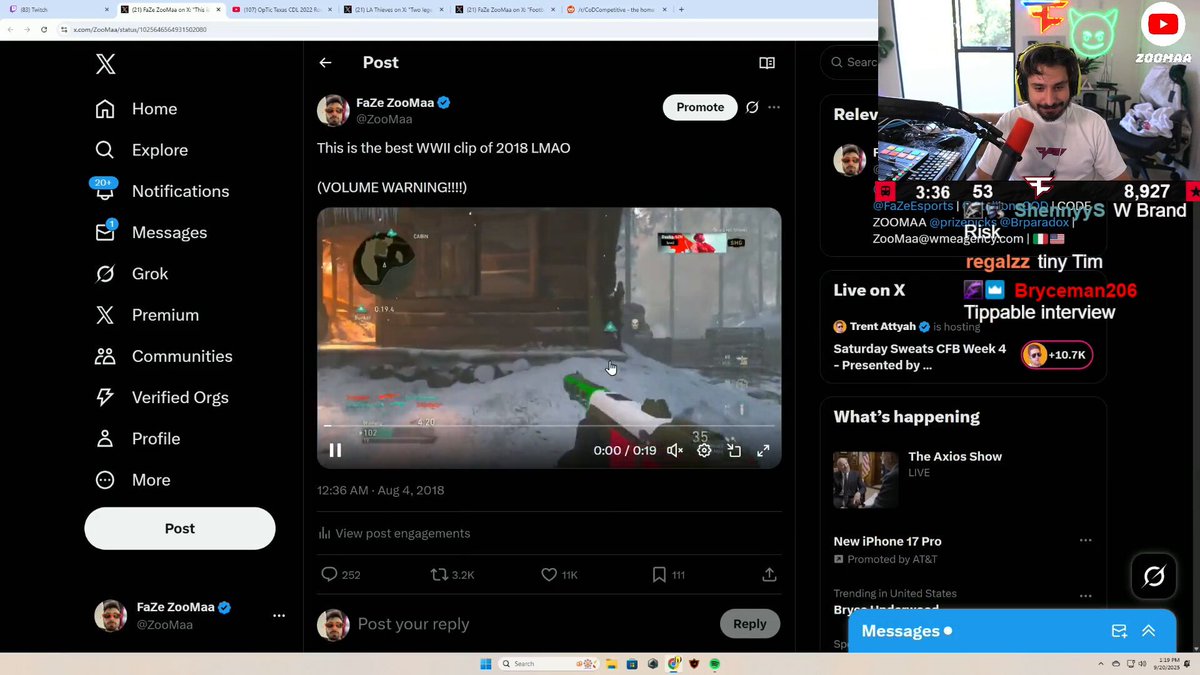Open the Windows Start menu
Image resolution: width=1200 pixels, height=675 pixels.
click(485, 664)
